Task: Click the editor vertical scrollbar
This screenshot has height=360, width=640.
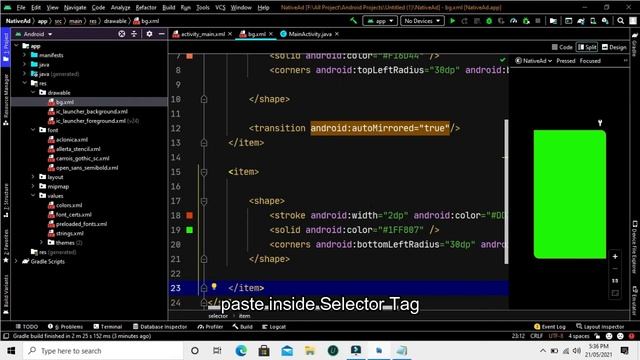Action: click(x=506, y=192)
